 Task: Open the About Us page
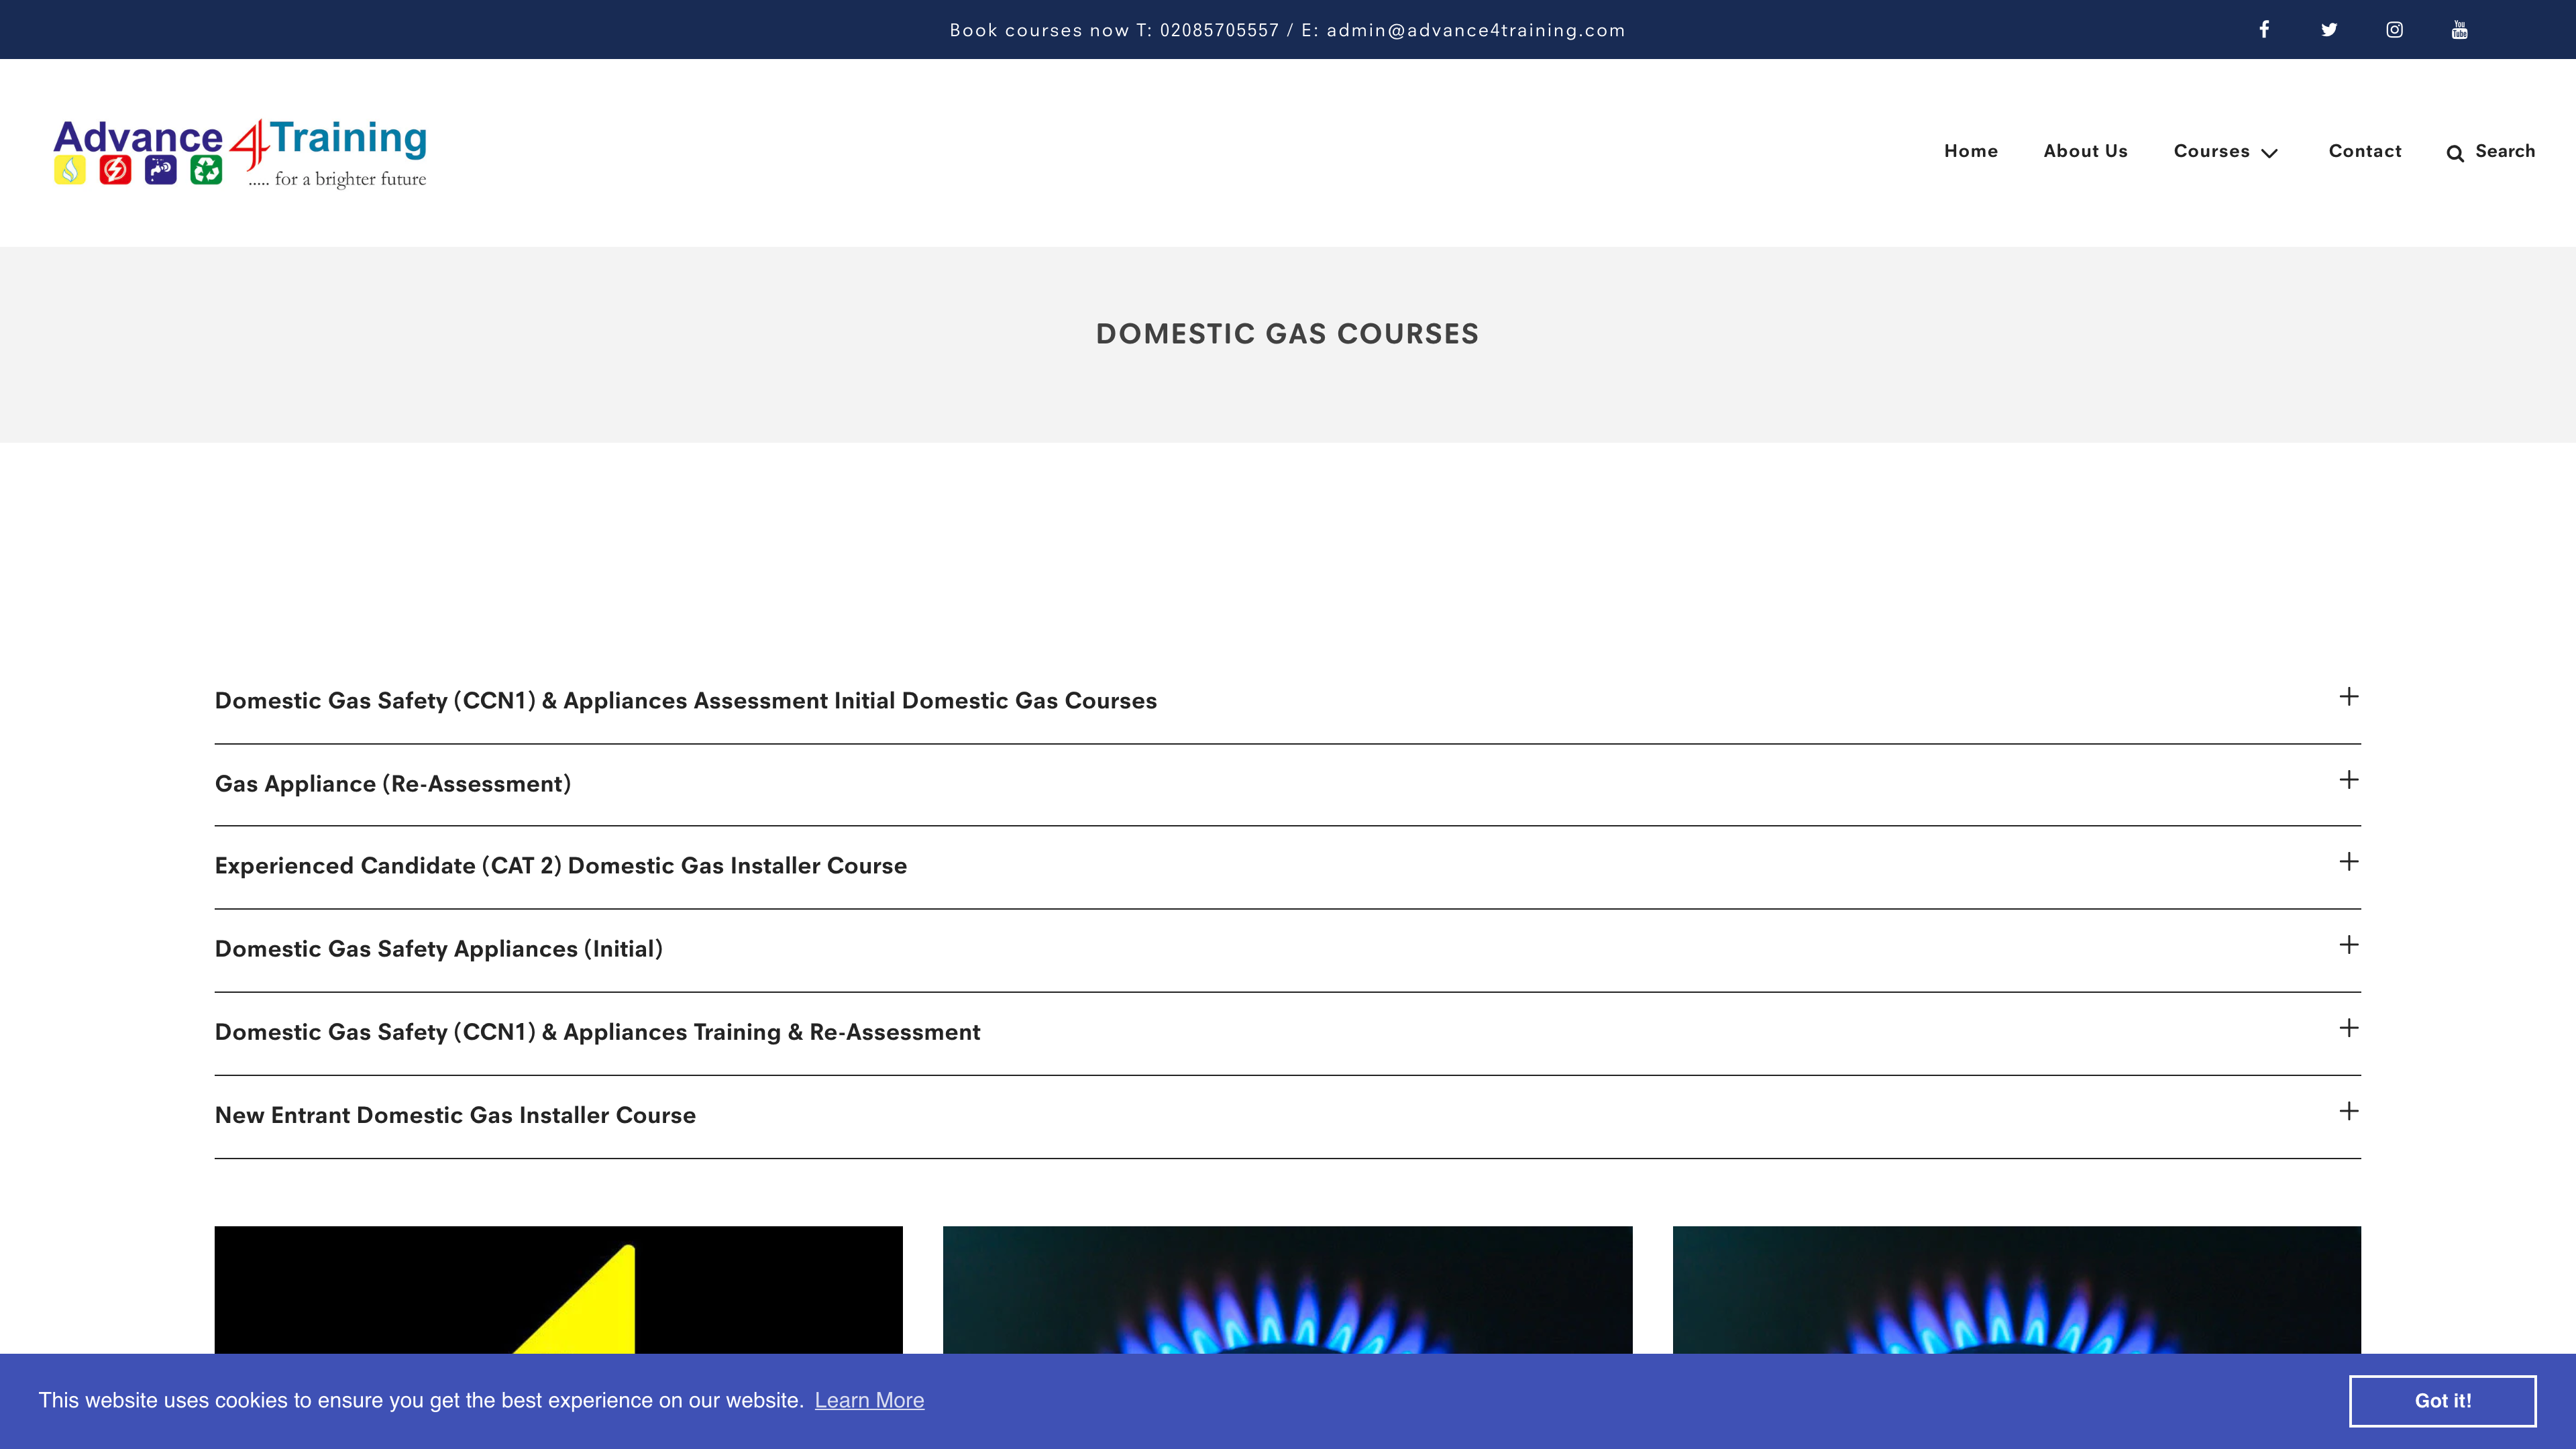[2085, 151]
